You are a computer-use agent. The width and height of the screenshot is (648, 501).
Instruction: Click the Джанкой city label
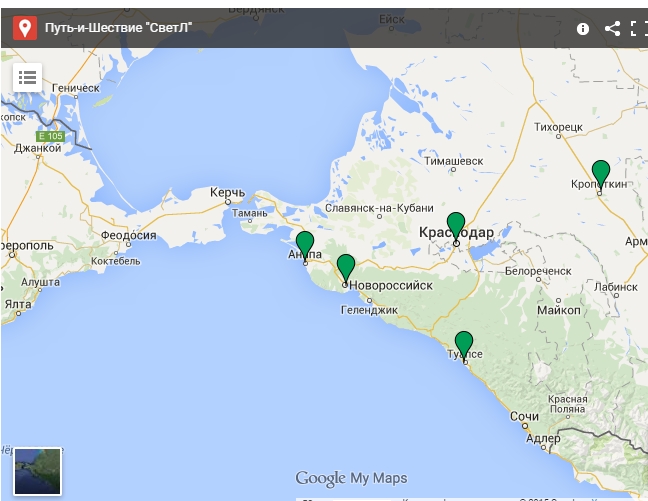38,148
